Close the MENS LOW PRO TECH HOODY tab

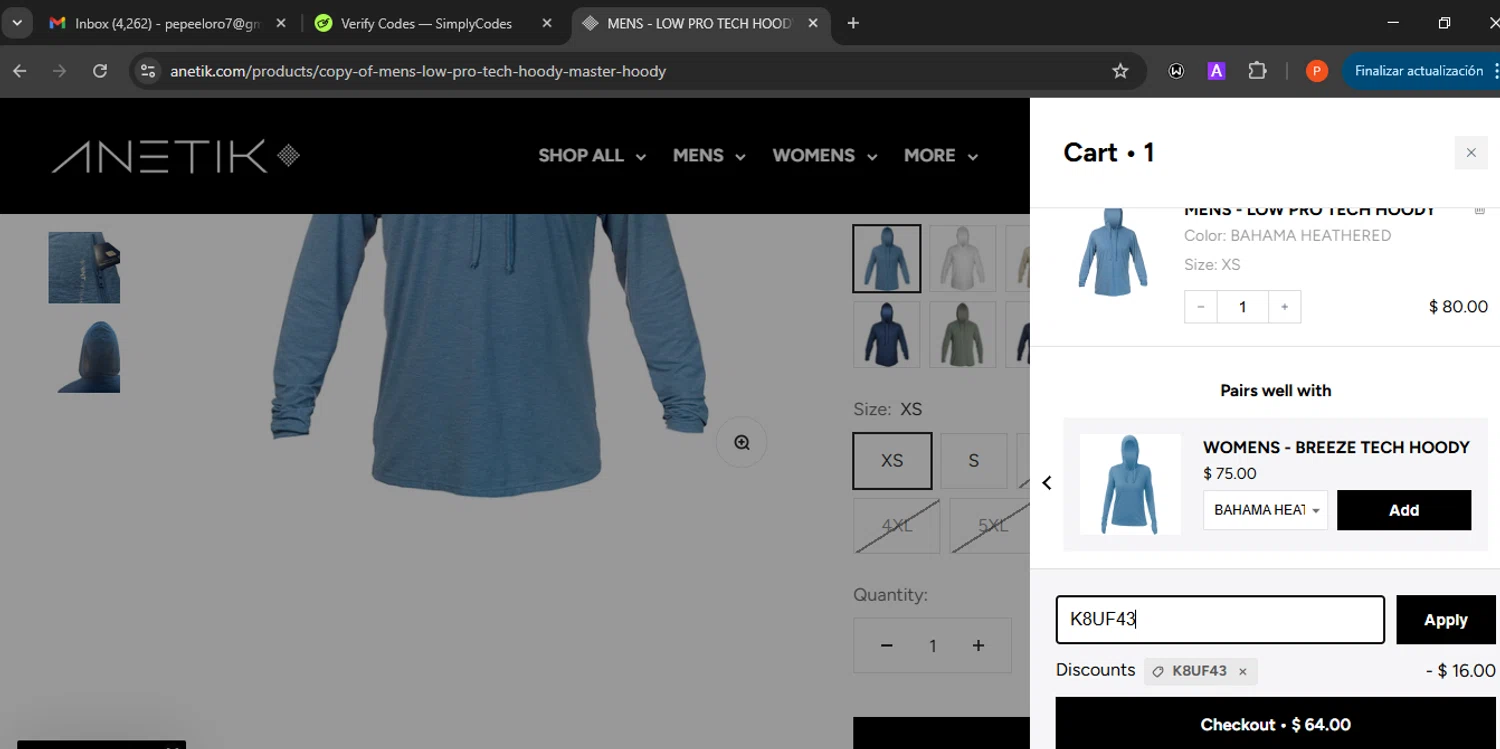point(813,23)
